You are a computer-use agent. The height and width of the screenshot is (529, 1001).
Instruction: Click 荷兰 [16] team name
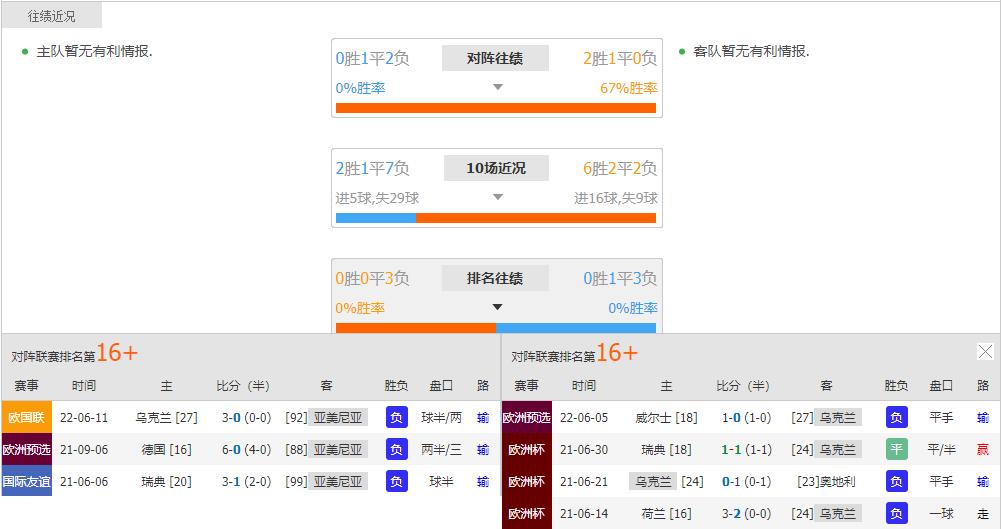click(666, 513)
